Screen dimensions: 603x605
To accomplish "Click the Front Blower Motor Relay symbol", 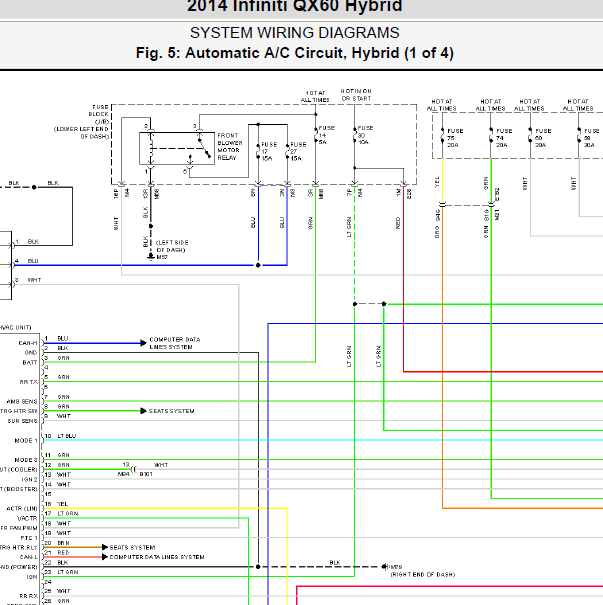I will click(x=177, y=149).
